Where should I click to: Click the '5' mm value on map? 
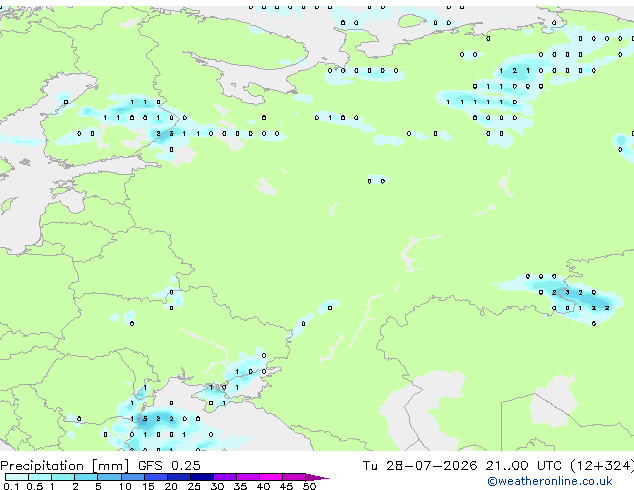click(145, 419)
